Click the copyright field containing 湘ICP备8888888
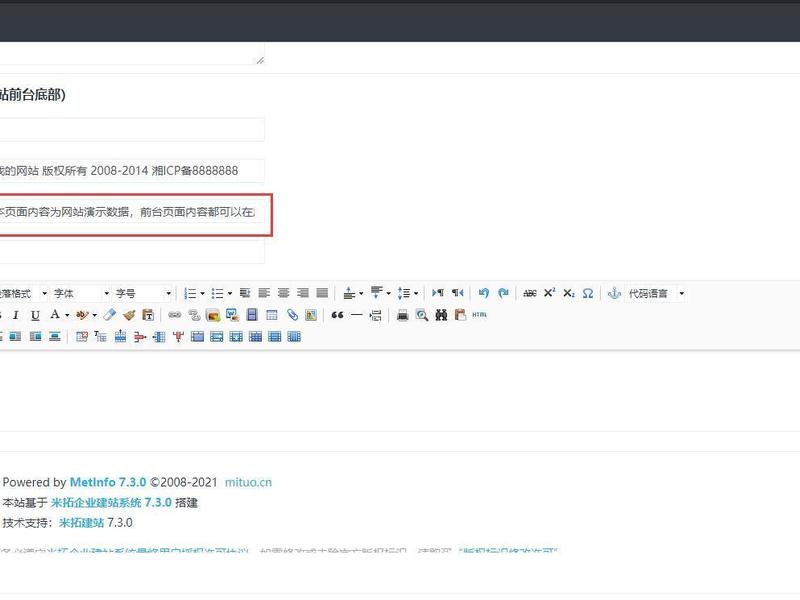 132,170
